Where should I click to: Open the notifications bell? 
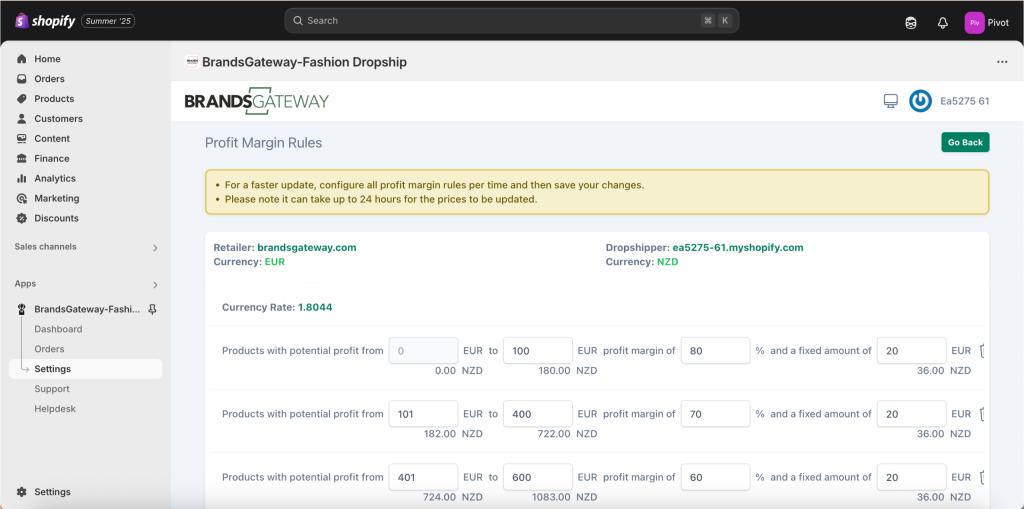pyautogui.click(x=942, y=23)
